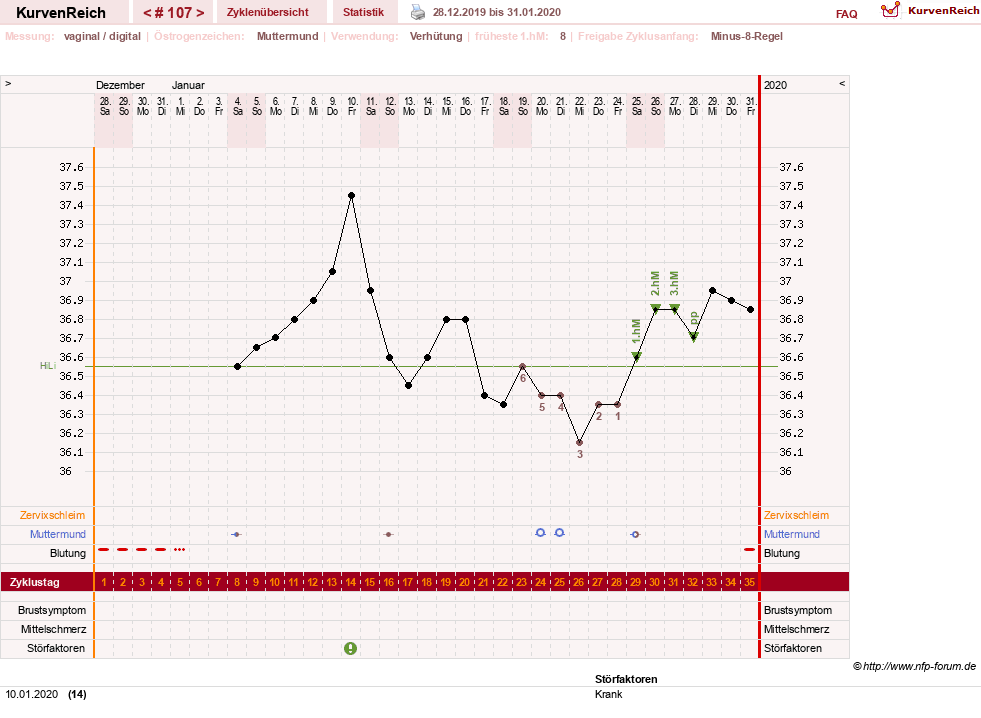Image resolution: width=981 pixels, height=718 pixels.
Task: Click the KurvenReich logo icon at top right
Action: [x=890, y=10]
